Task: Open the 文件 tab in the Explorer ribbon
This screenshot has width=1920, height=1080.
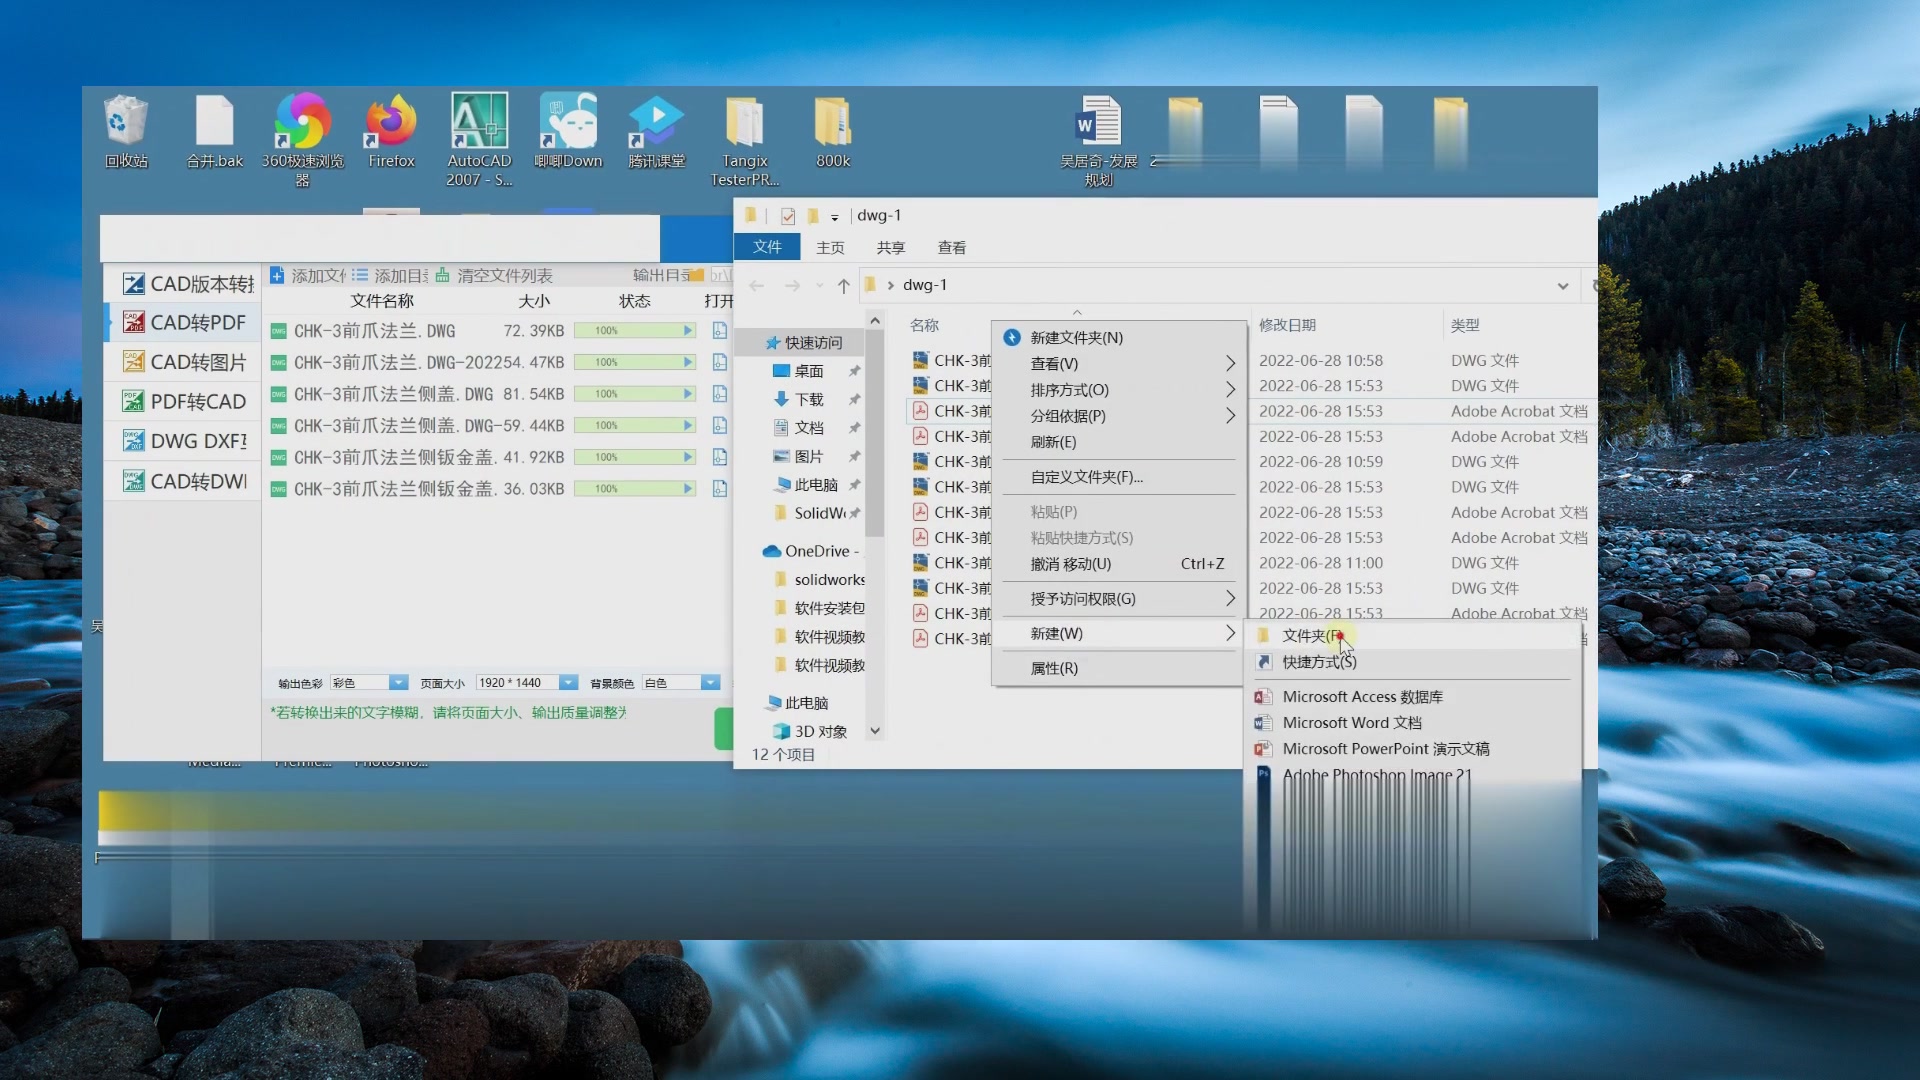Action: point(767,247)
